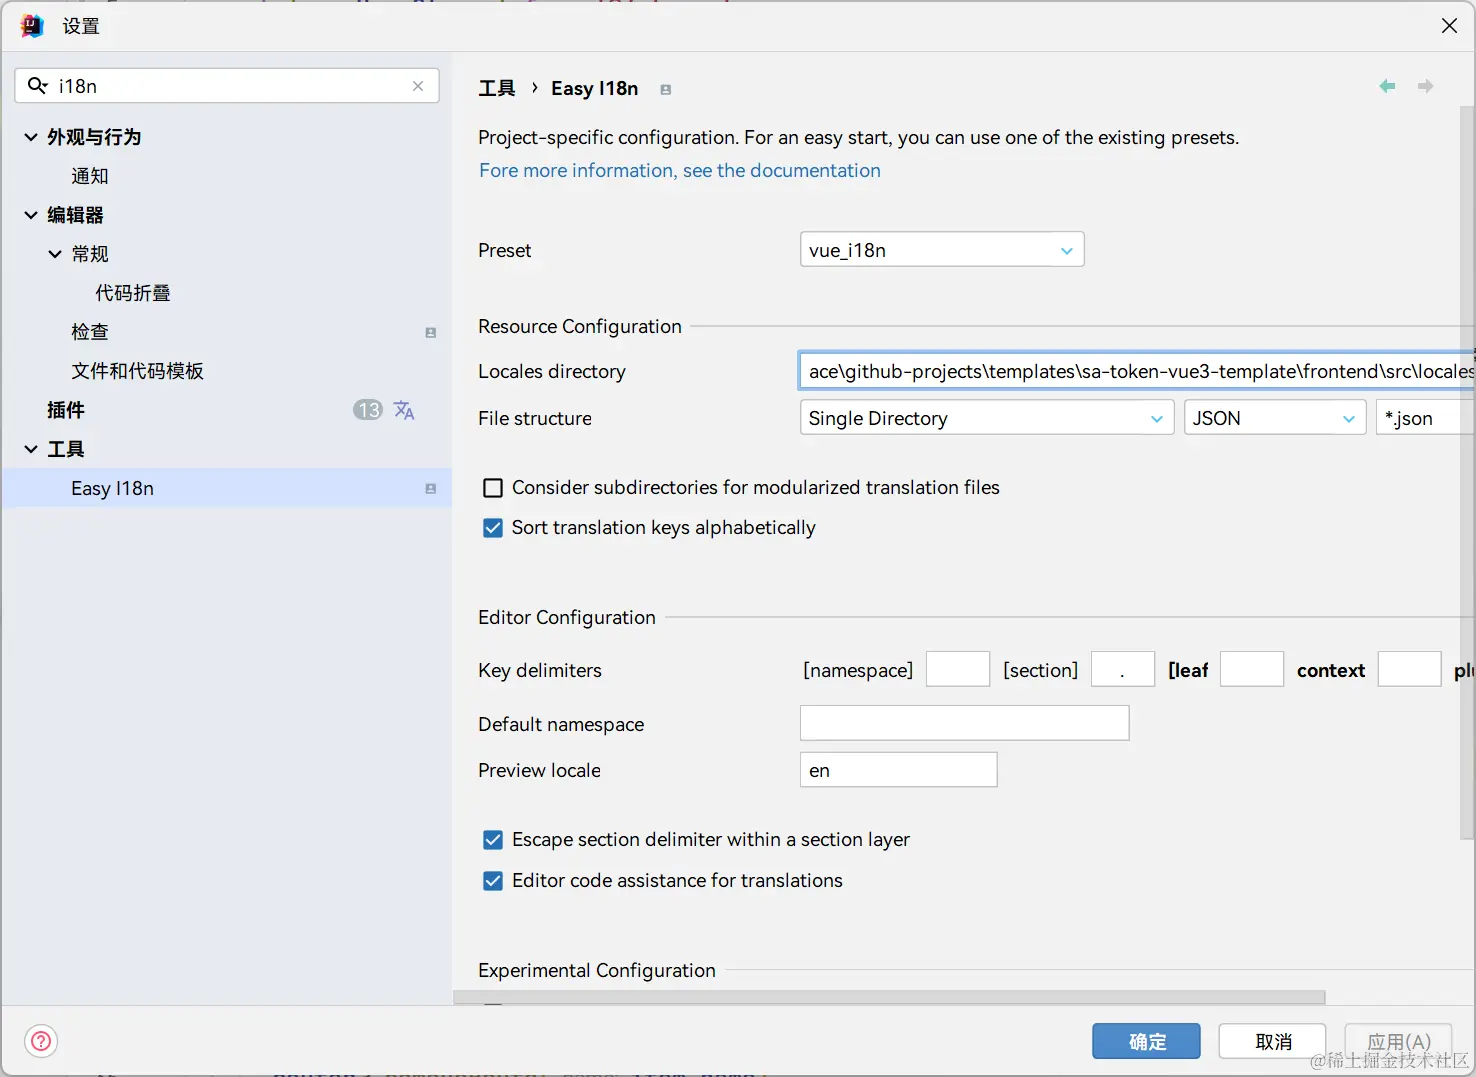
Task: Click the Locales directory path field
Action: [1136, 371]
